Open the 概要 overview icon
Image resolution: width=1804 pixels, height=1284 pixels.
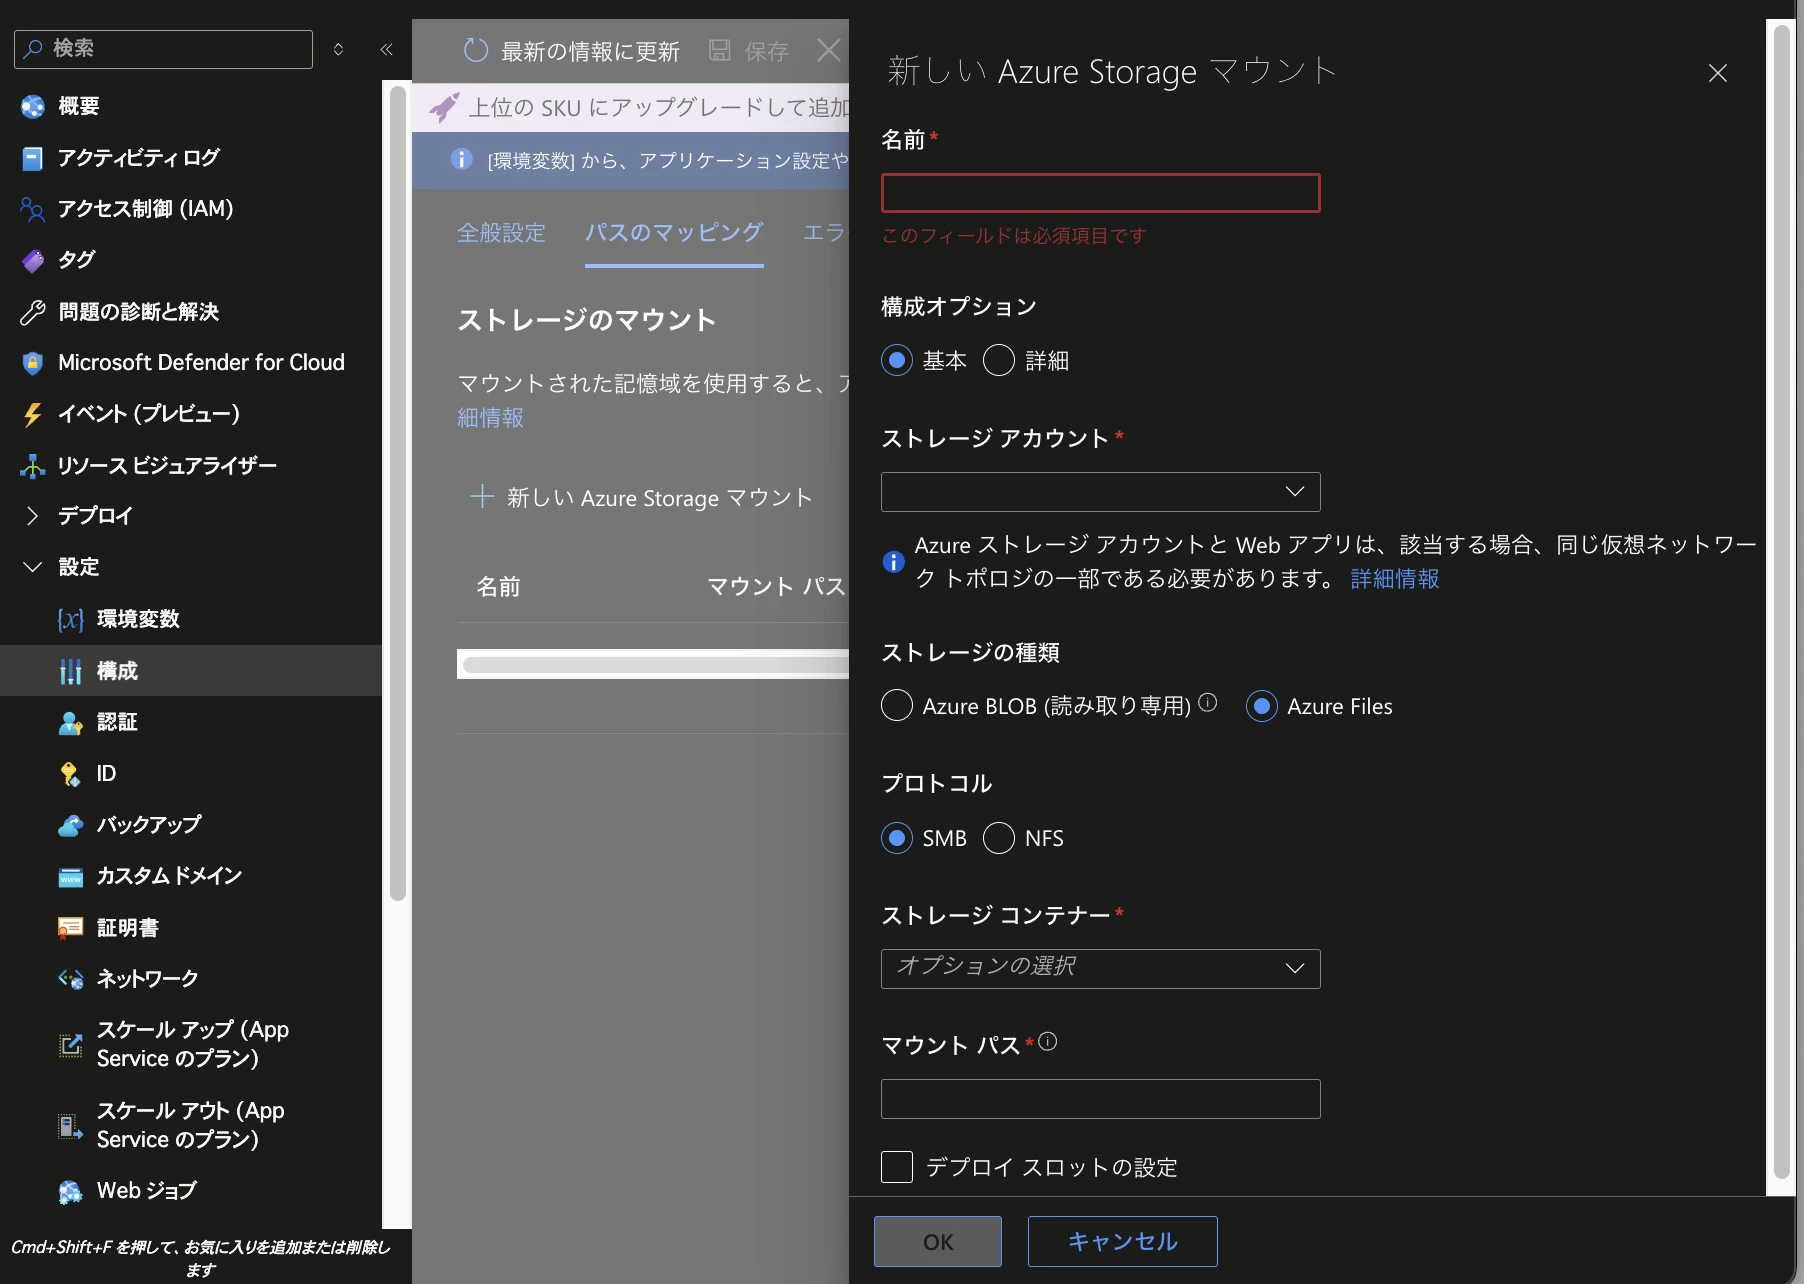33,106
